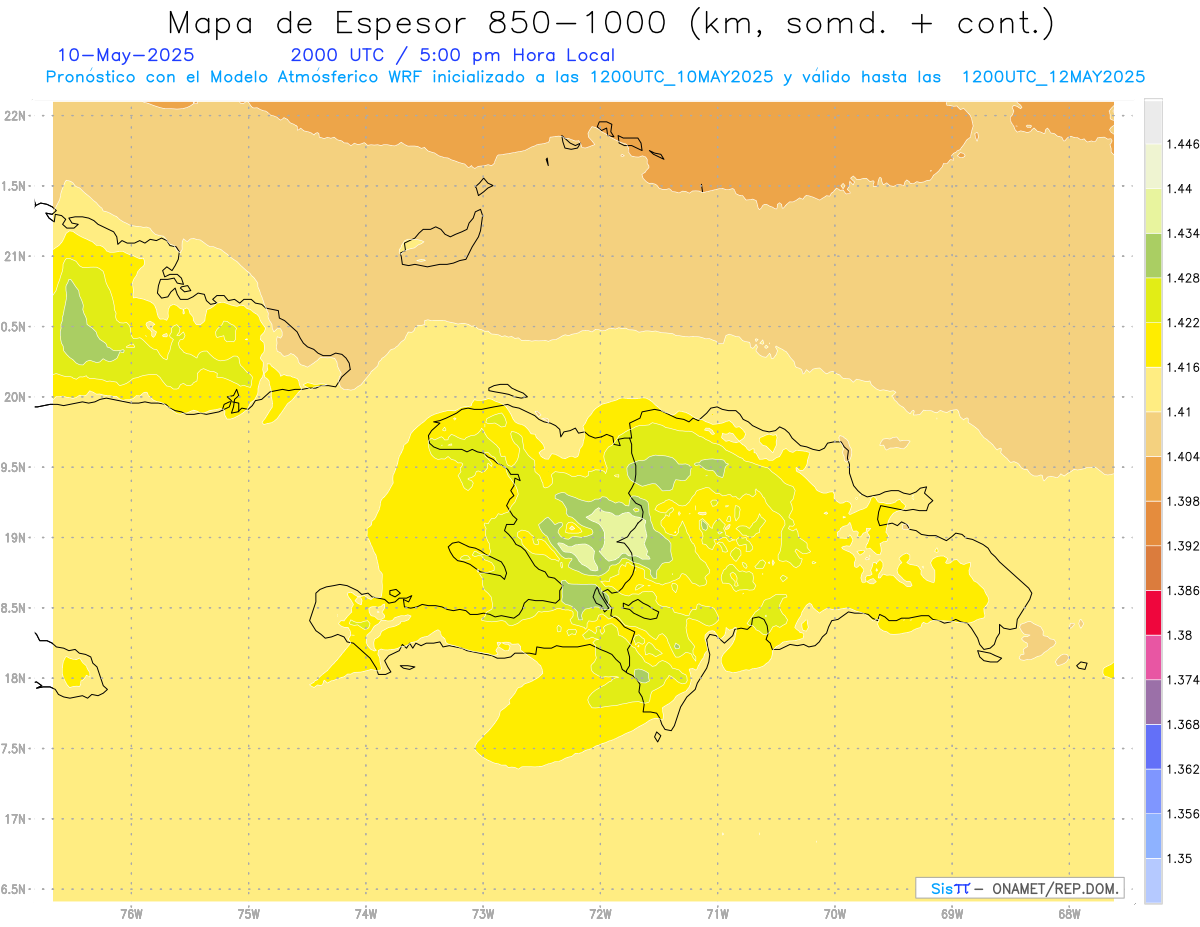Click the legend value '1.38'
Screen dimensions: 1200x927
pos(1179,635)
